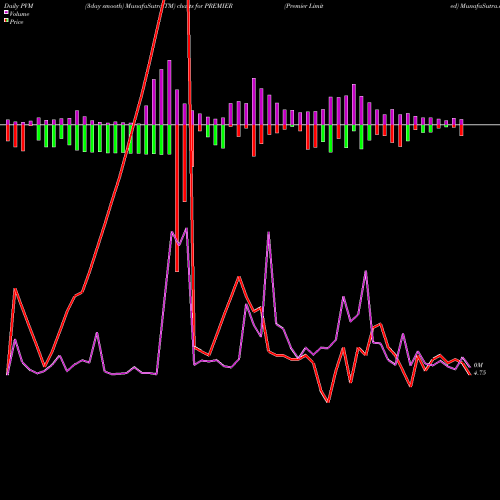500x500 pixels.
Task: Click the Price legend color swatch
Action: pyautogui.click(x=6, y=21)
